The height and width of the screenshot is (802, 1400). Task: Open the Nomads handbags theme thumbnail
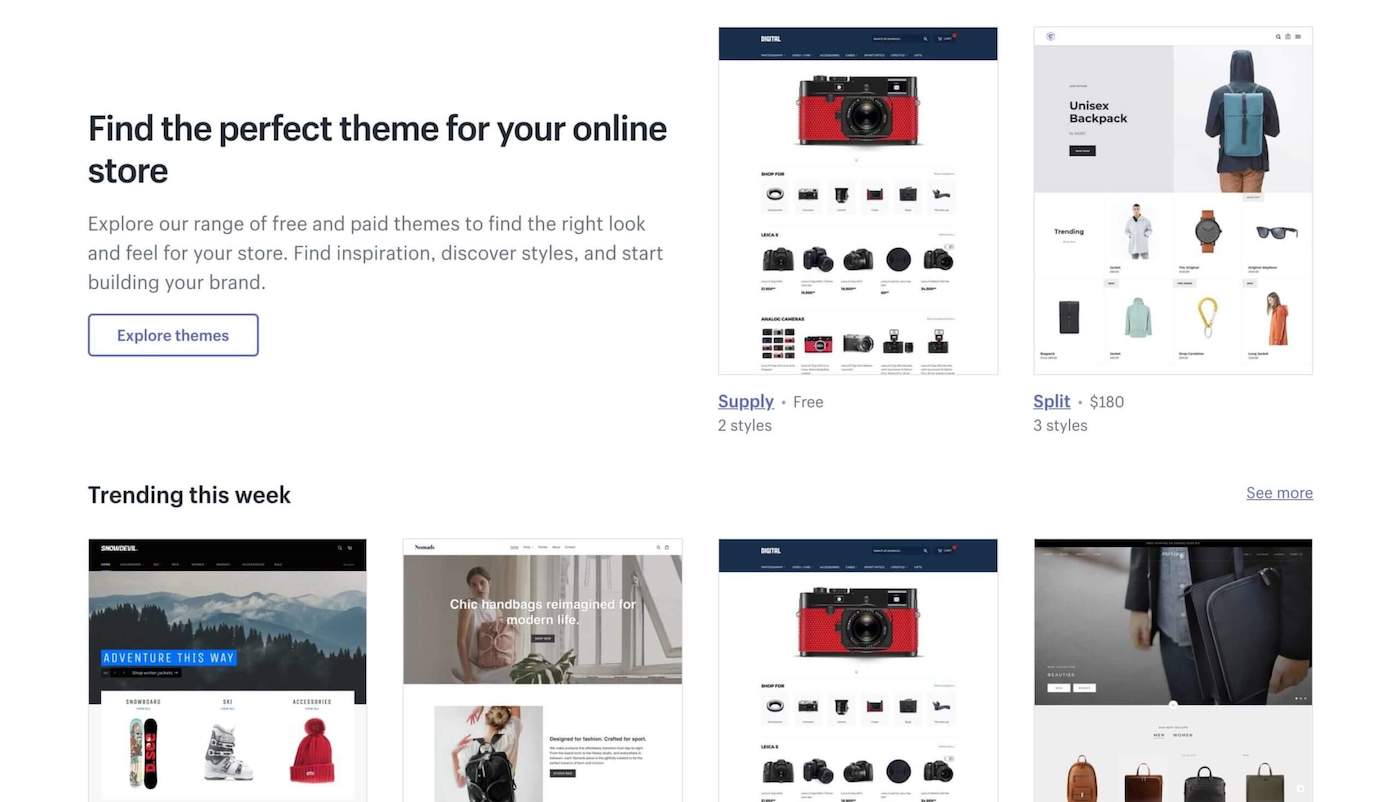tap(543, 670)
